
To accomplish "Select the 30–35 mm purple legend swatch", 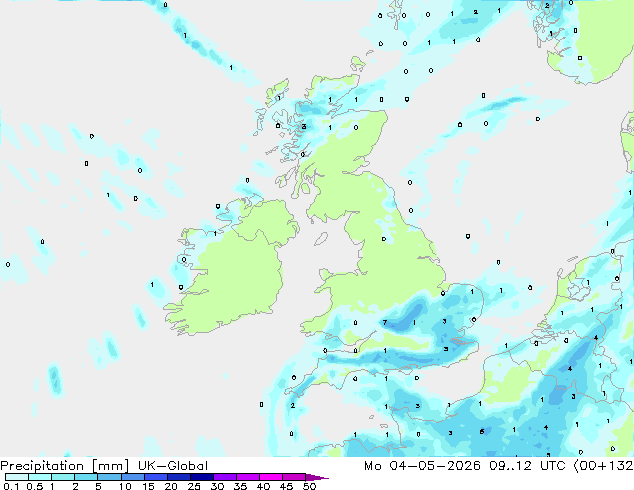I will [224, 477].
